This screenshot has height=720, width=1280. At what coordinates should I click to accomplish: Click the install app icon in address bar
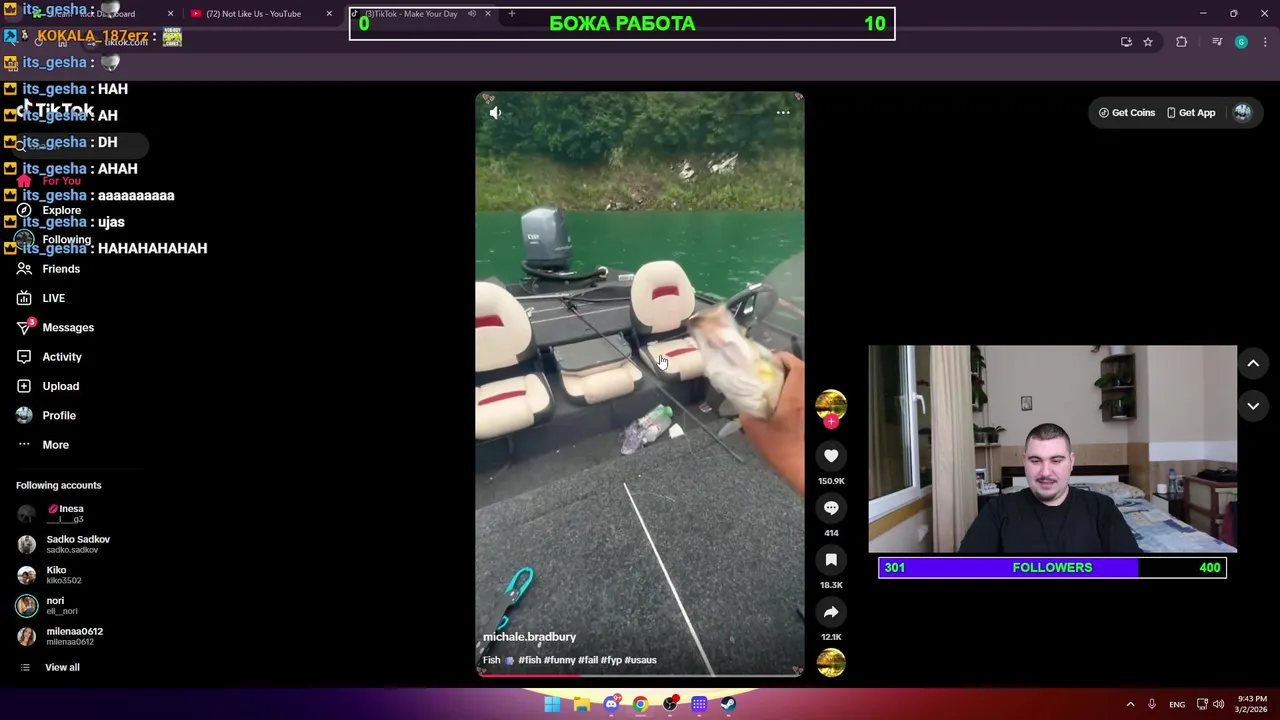coord(1126,42)
